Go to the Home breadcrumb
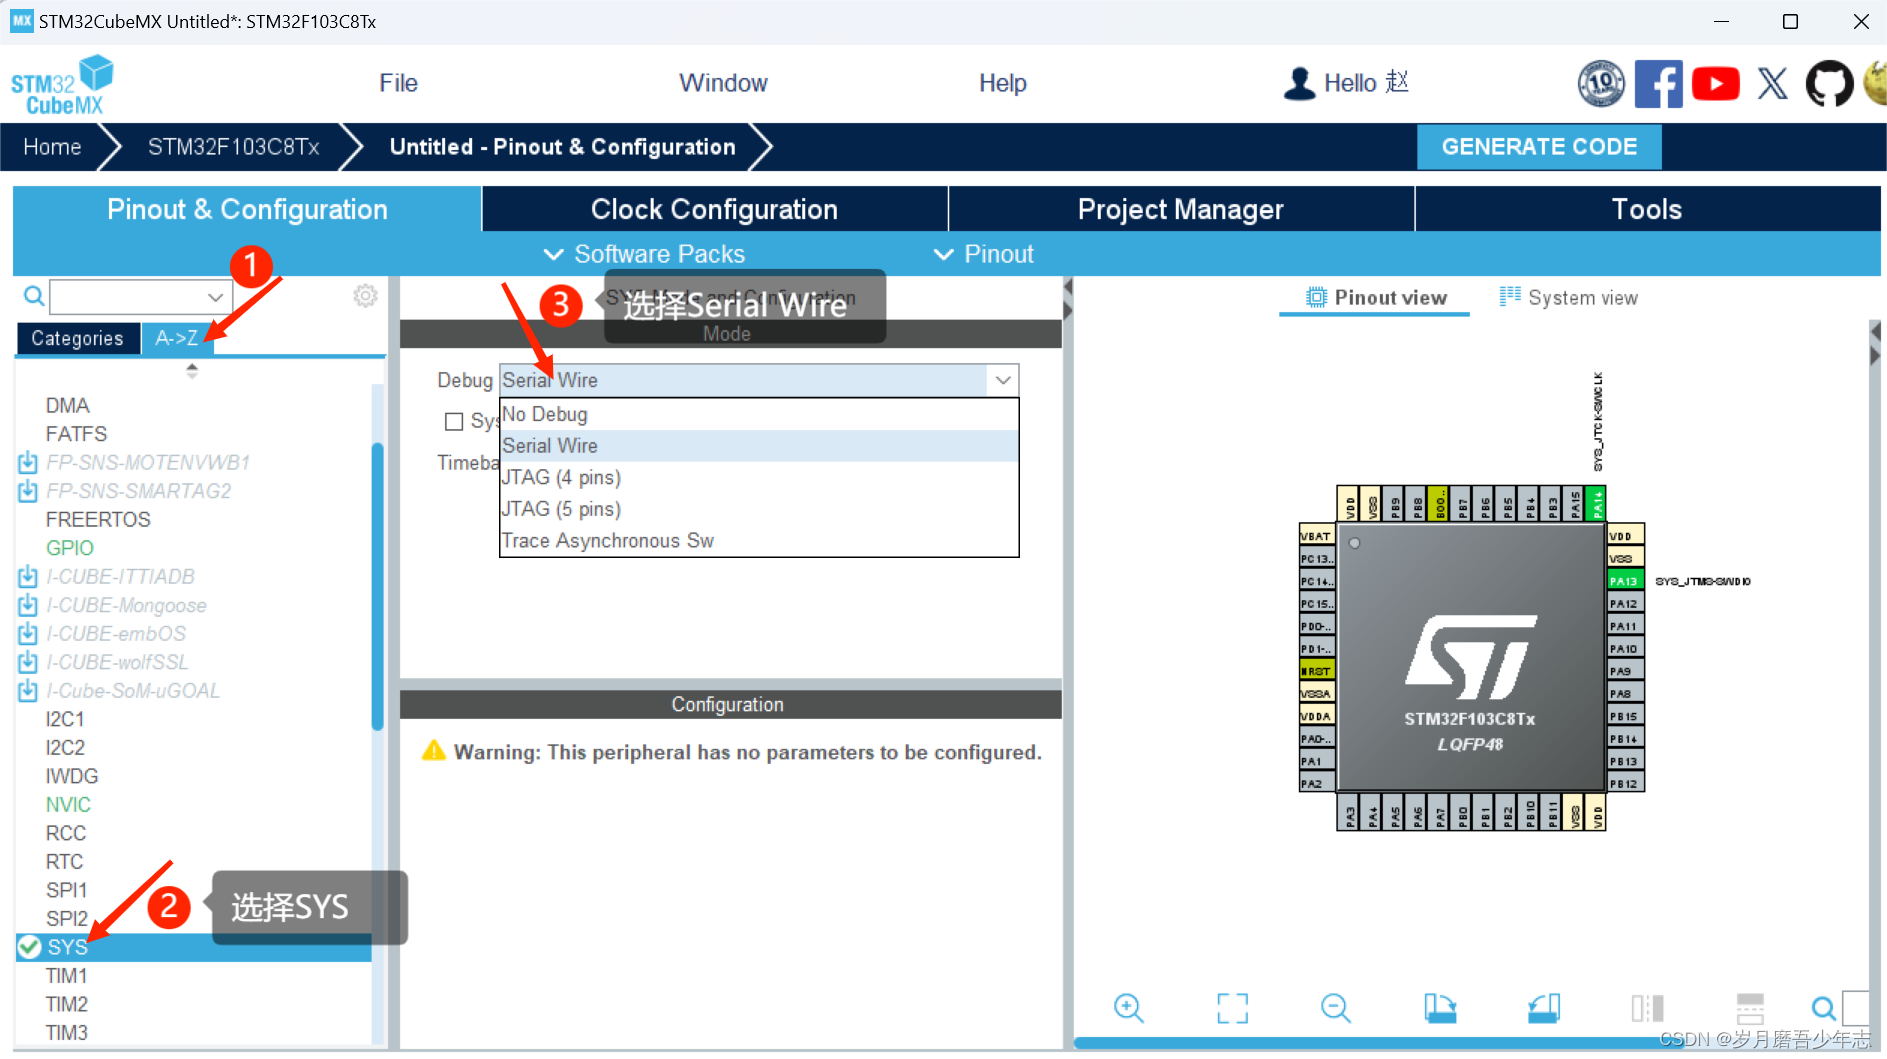 pos(52,147)
